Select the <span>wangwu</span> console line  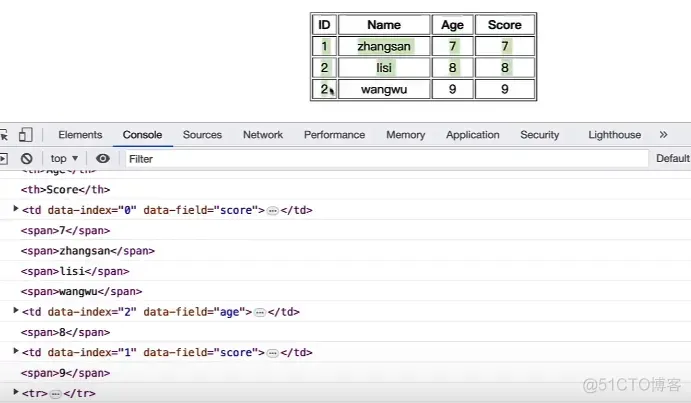81,291
